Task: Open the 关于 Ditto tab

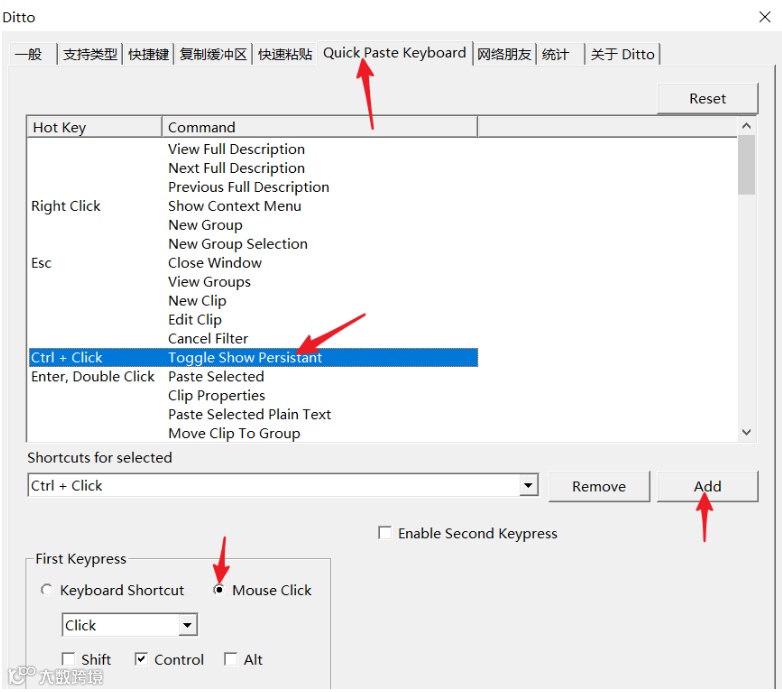Action: pyautogui.click(x=622, y=54)
